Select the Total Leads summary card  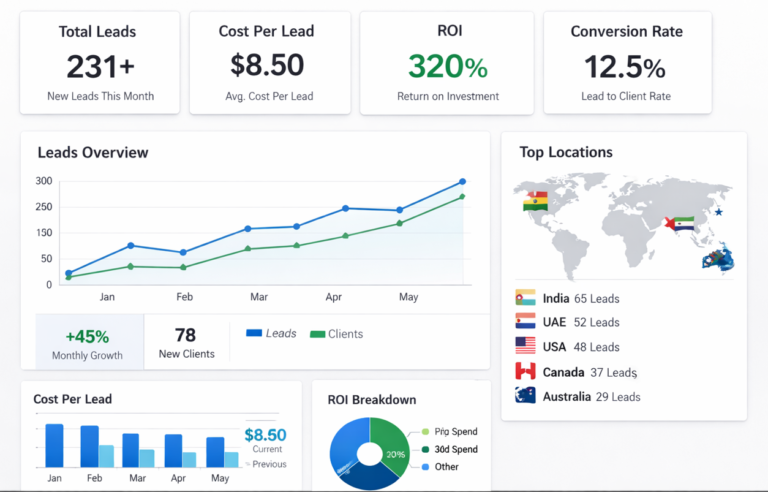point(100,62)
